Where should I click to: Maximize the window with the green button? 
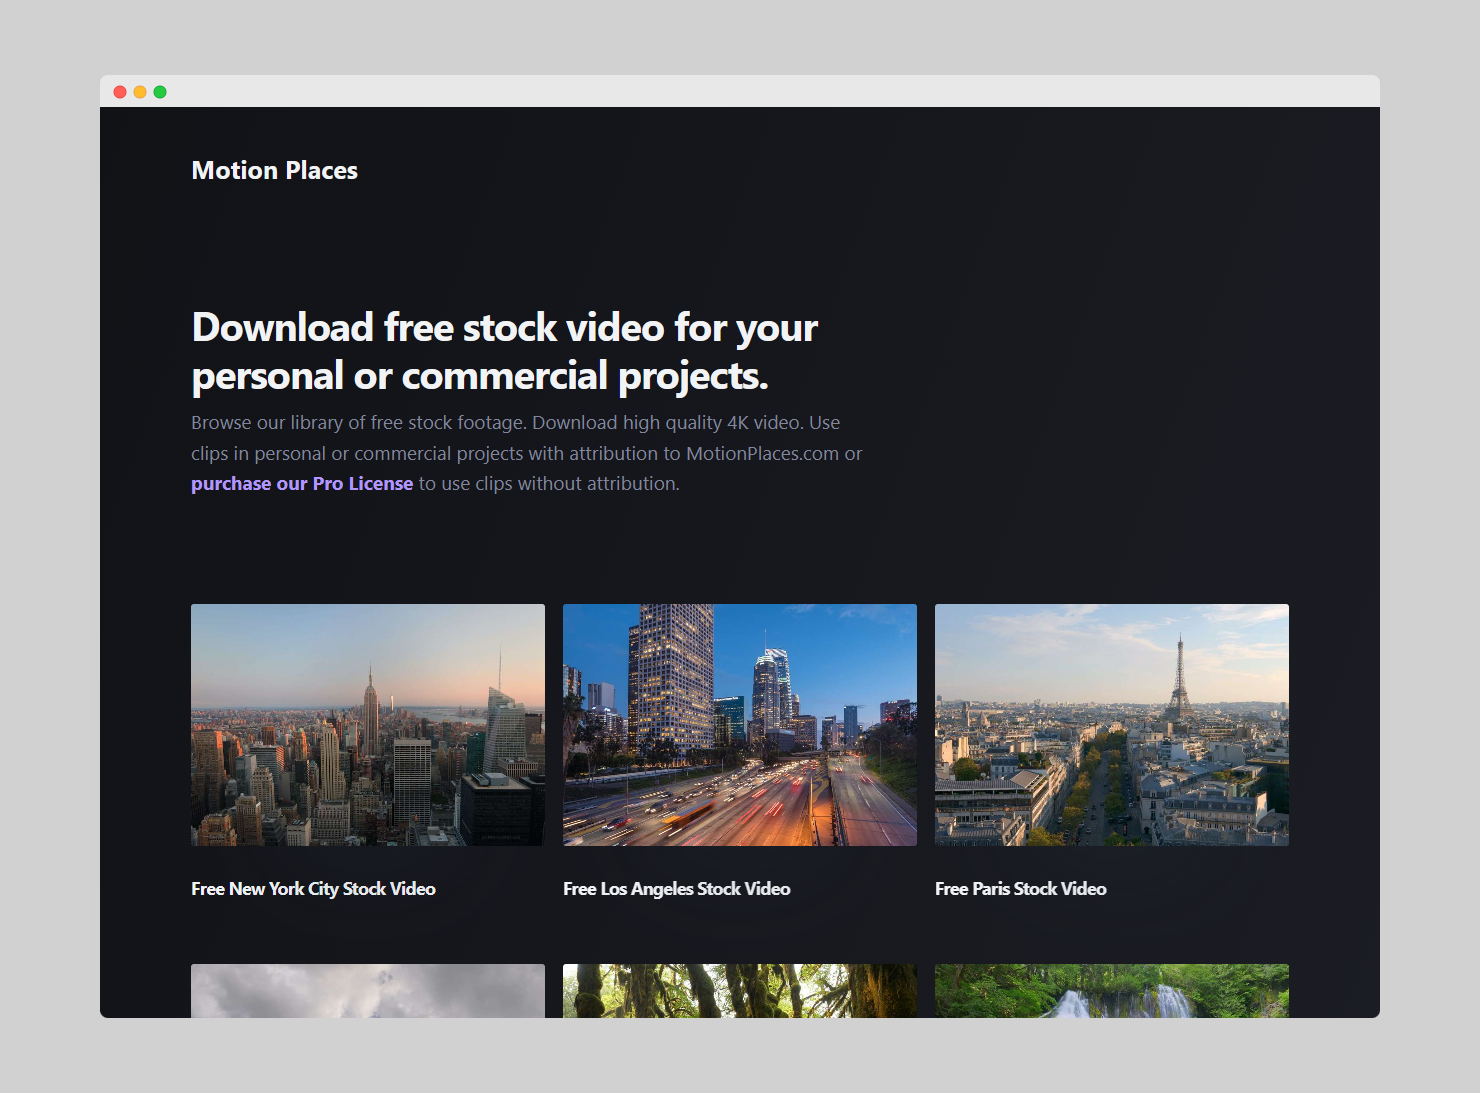[160, 92]
